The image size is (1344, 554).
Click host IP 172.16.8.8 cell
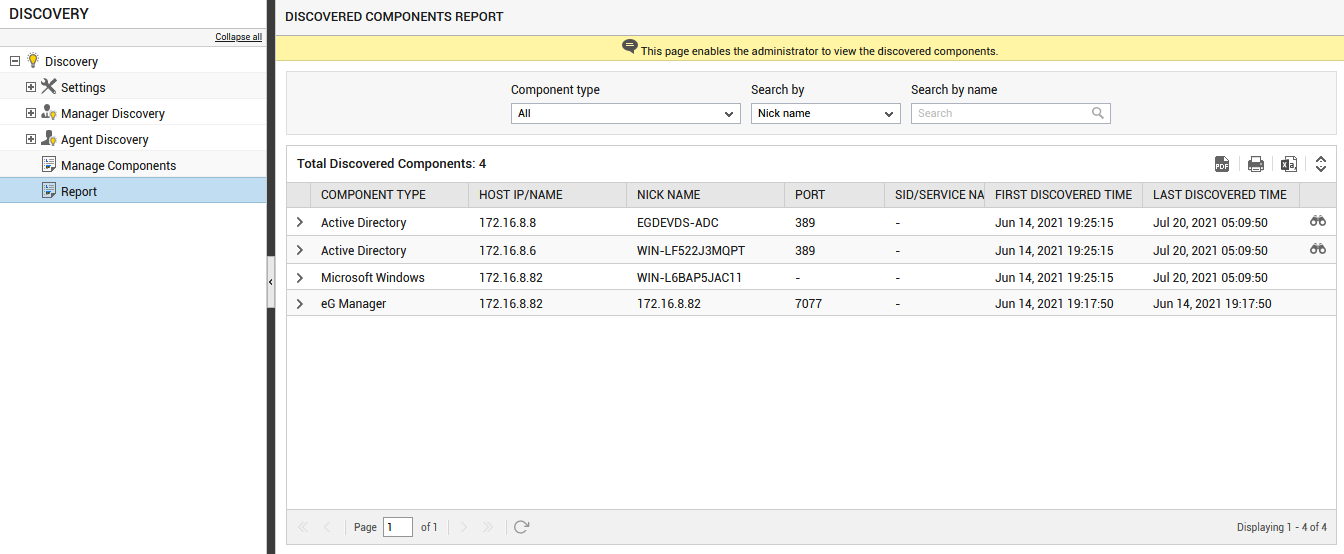[x=507, y=223]
